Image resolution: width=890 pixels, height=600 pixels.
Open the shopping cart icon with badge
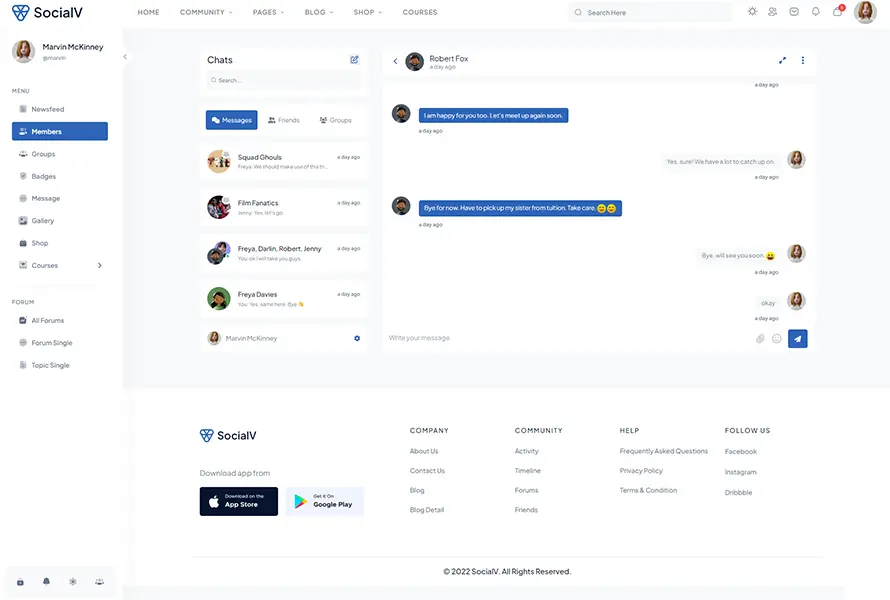pos(837,12)
